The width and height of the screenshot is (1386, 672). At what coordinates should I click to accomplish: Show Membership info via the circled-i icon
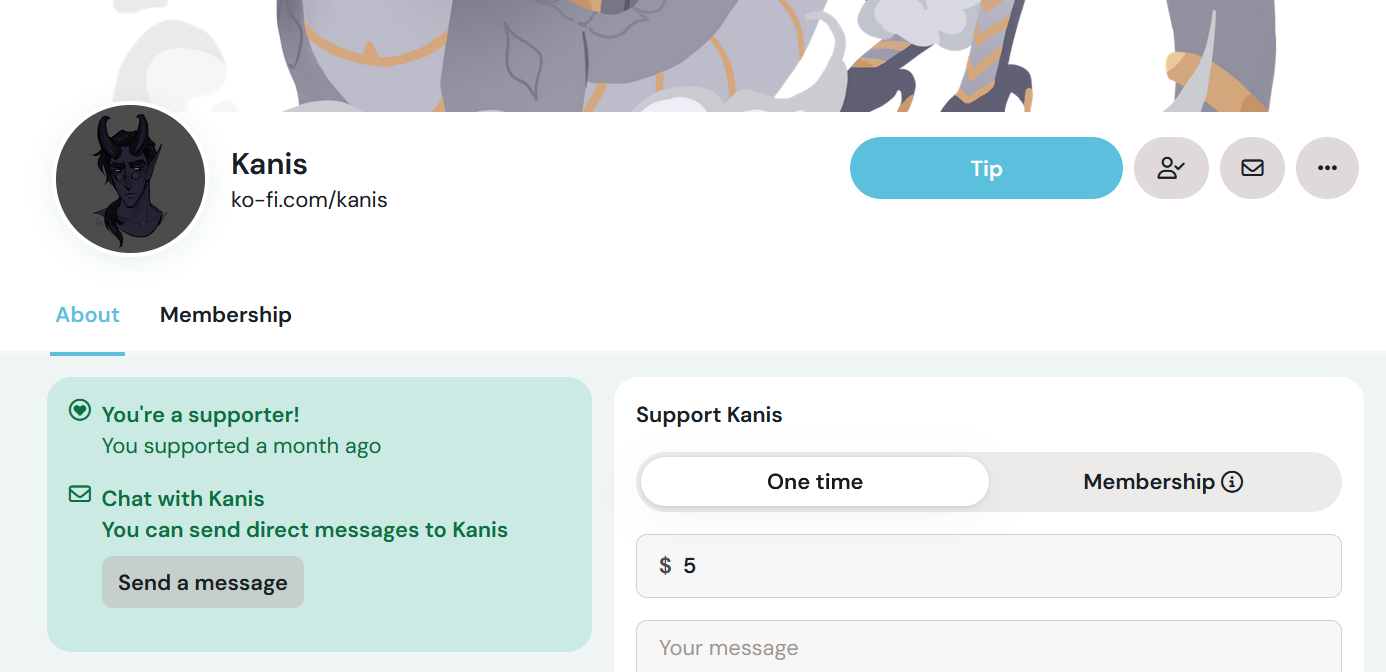(1232, 482)
